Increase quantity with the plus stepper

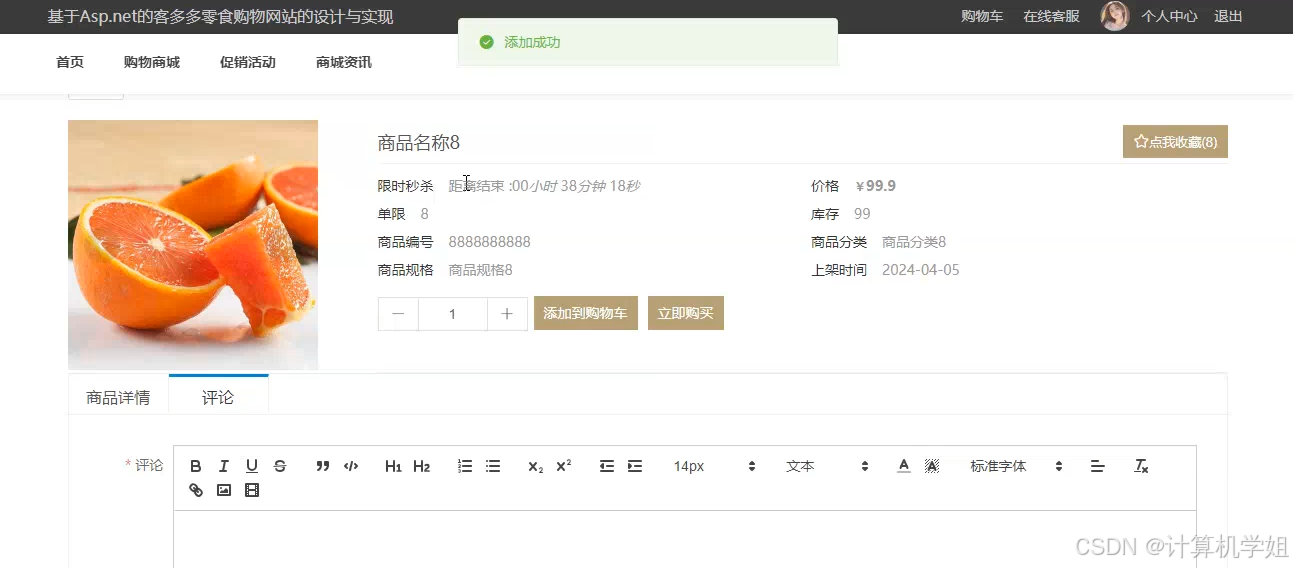pos(507,314)
